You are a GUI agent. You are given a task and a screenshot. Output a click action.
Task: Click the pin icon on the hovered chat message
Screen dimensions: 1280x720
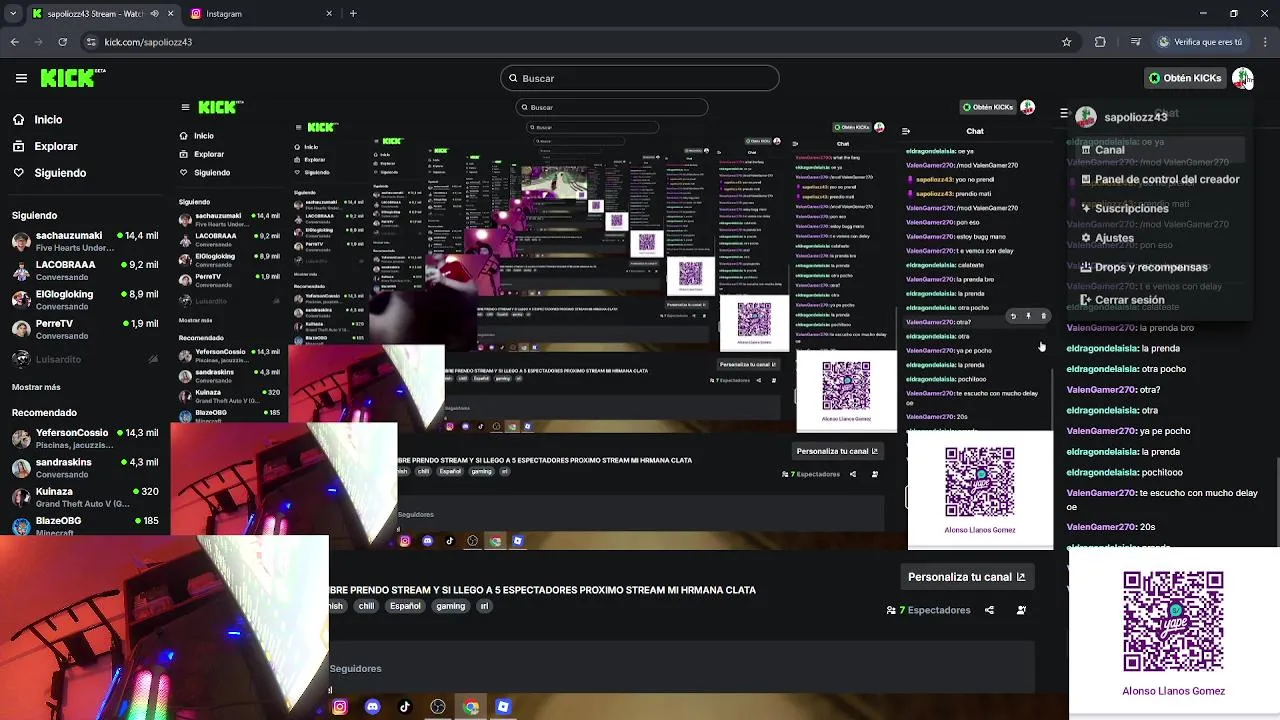(1028, 316)
